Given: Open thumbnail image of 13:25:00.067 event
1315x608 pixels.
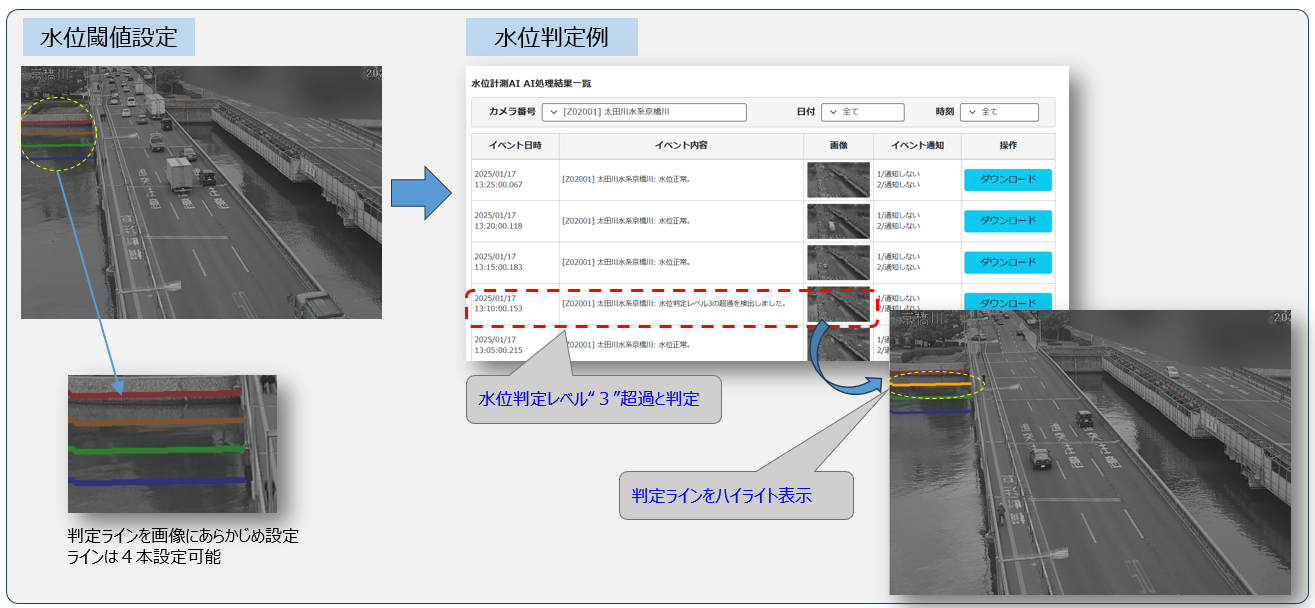Looking at the screenshot, I should 838,180.
